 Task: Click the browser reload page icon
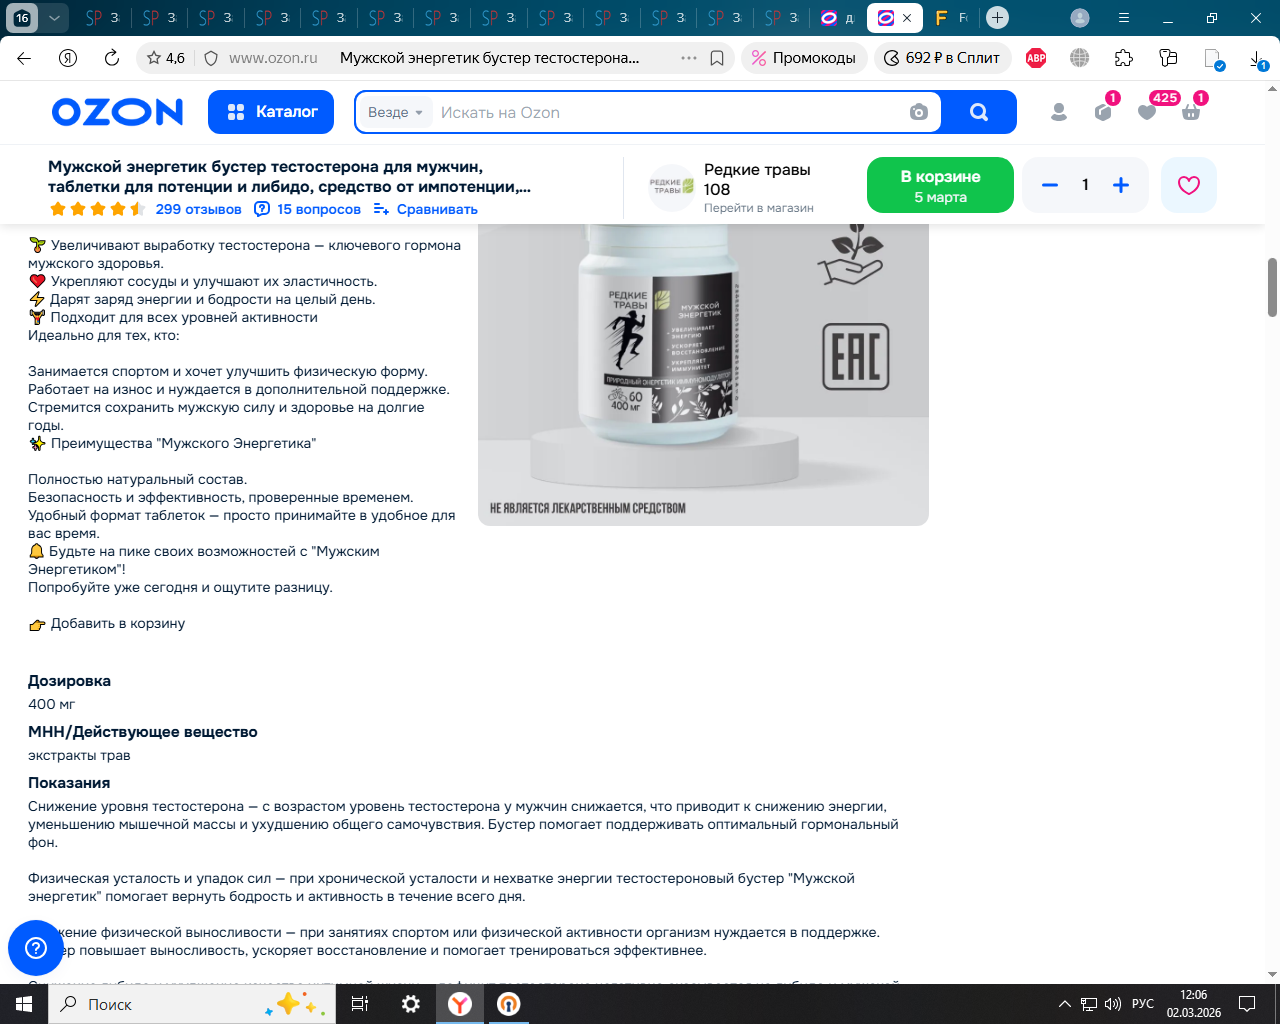[112, 58]
